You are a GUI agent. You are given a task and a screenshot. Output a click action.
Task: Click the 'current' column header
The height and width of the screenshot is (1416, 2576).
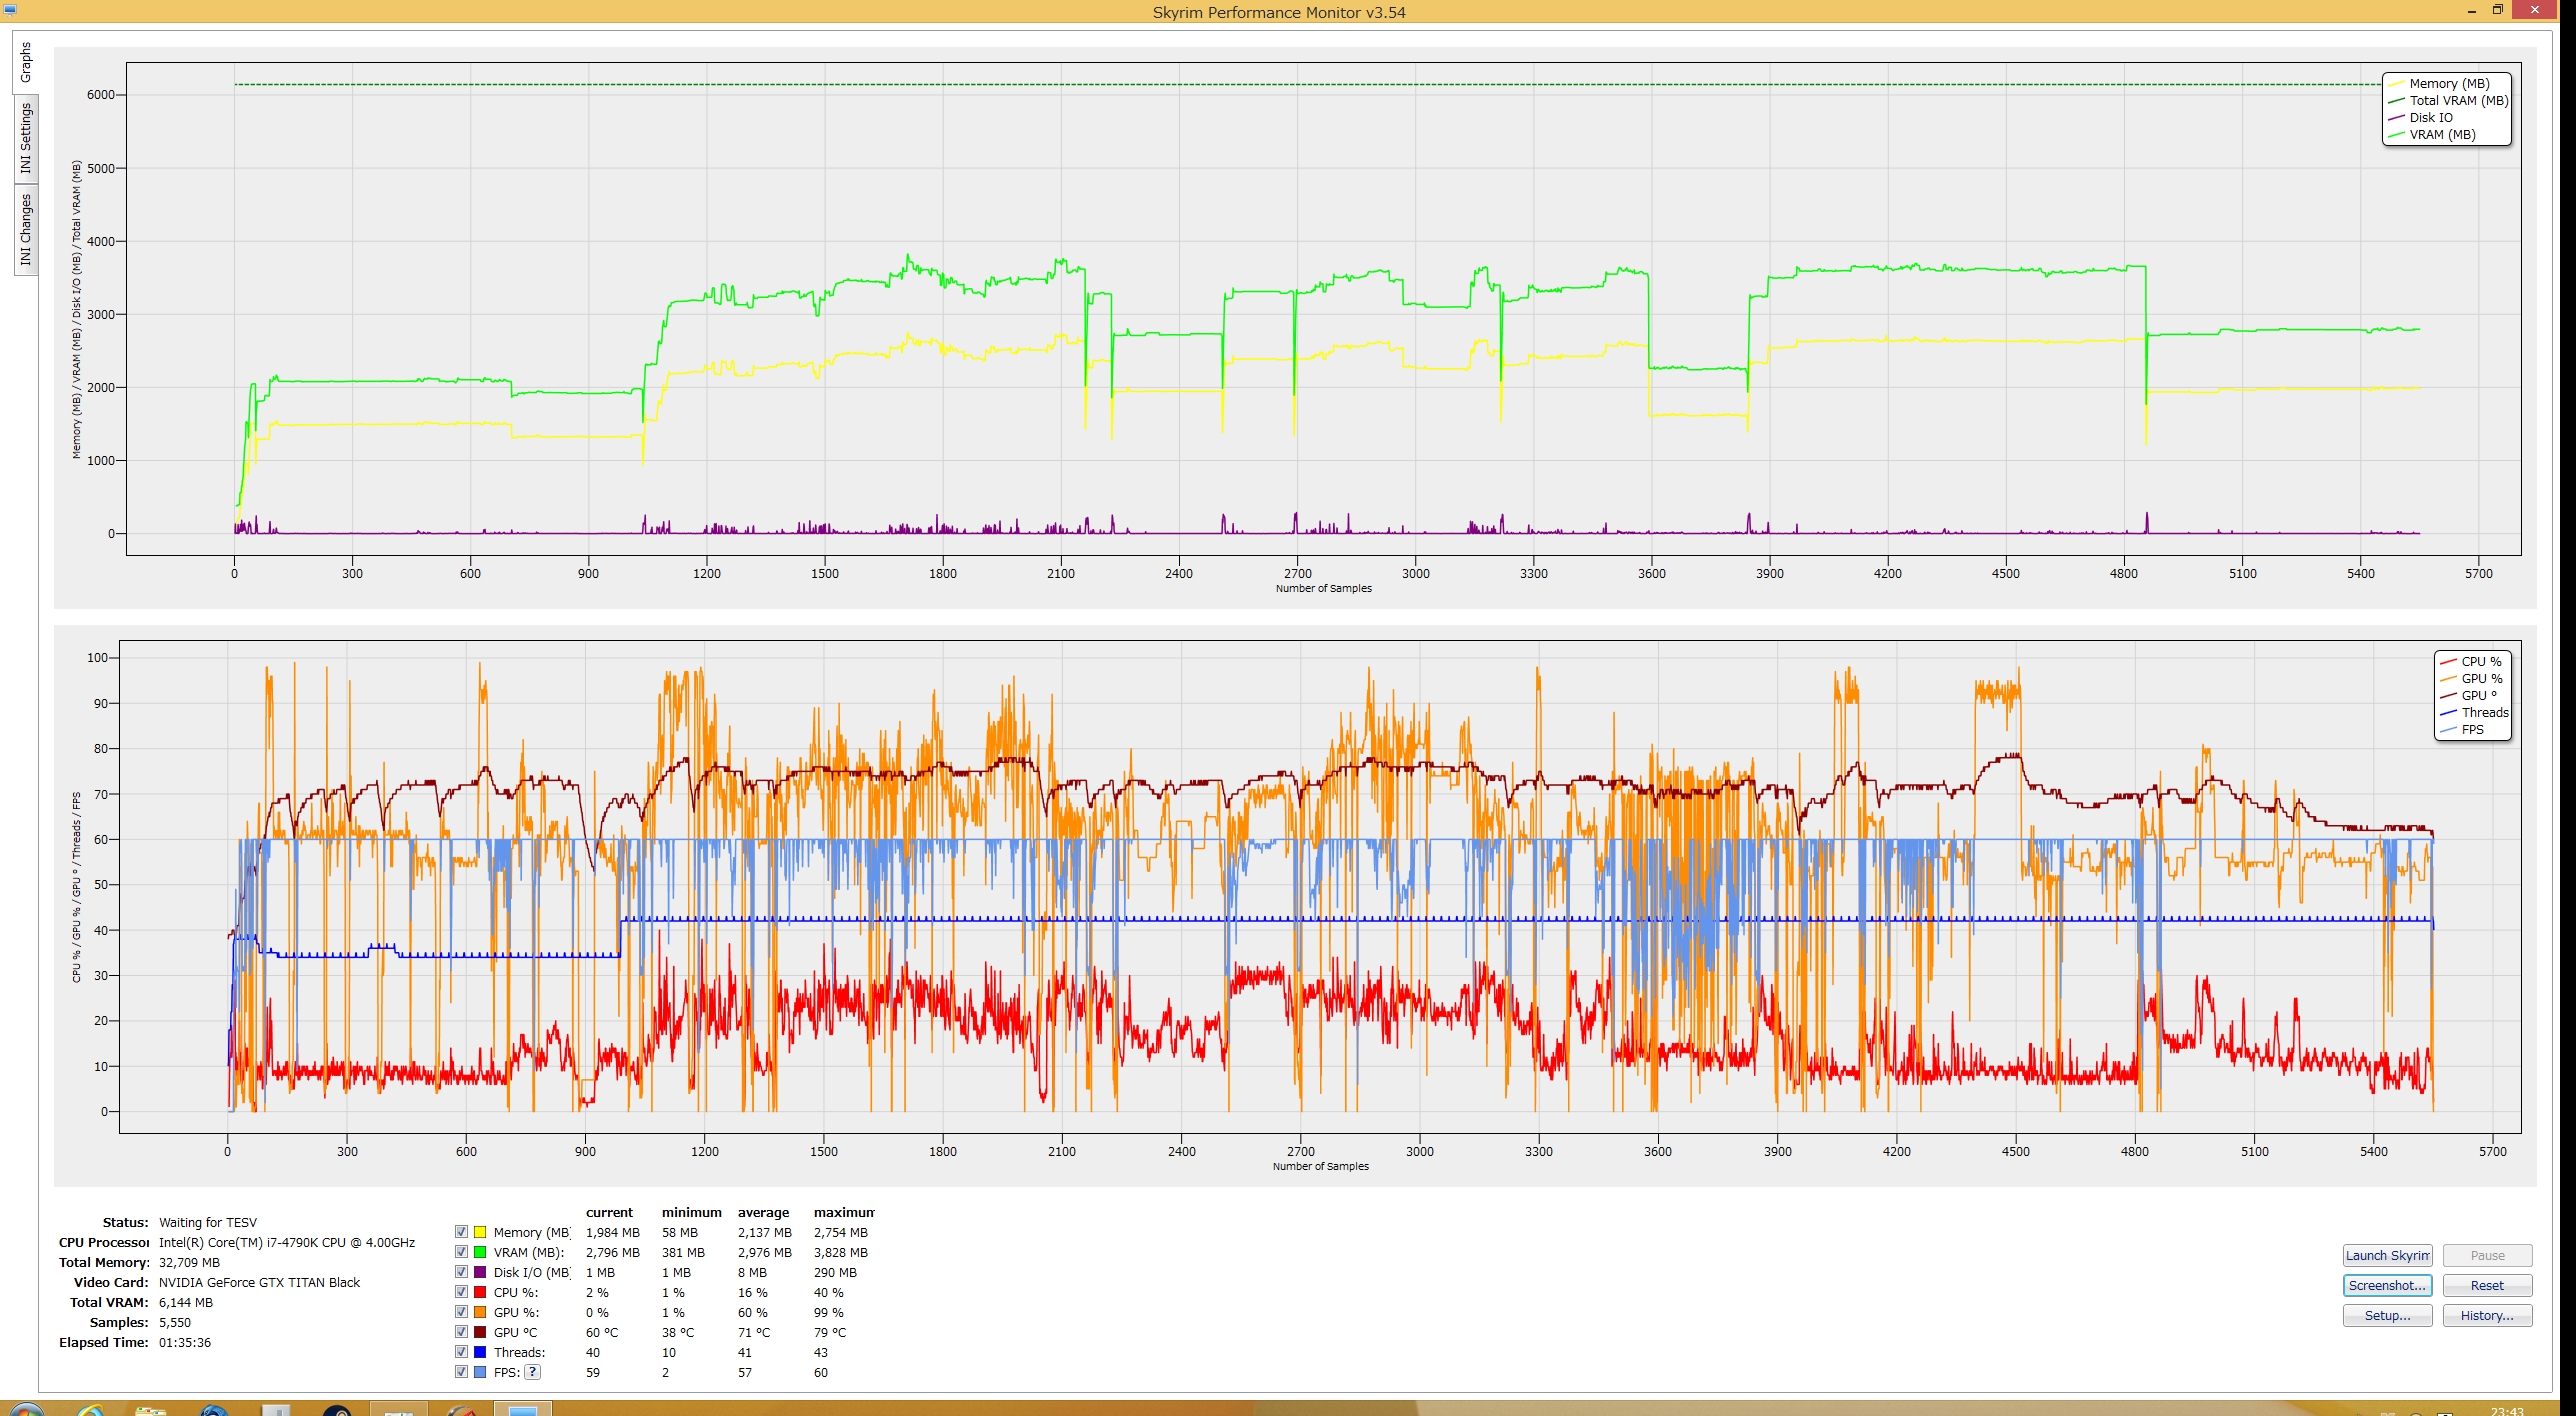(609, 1213)
